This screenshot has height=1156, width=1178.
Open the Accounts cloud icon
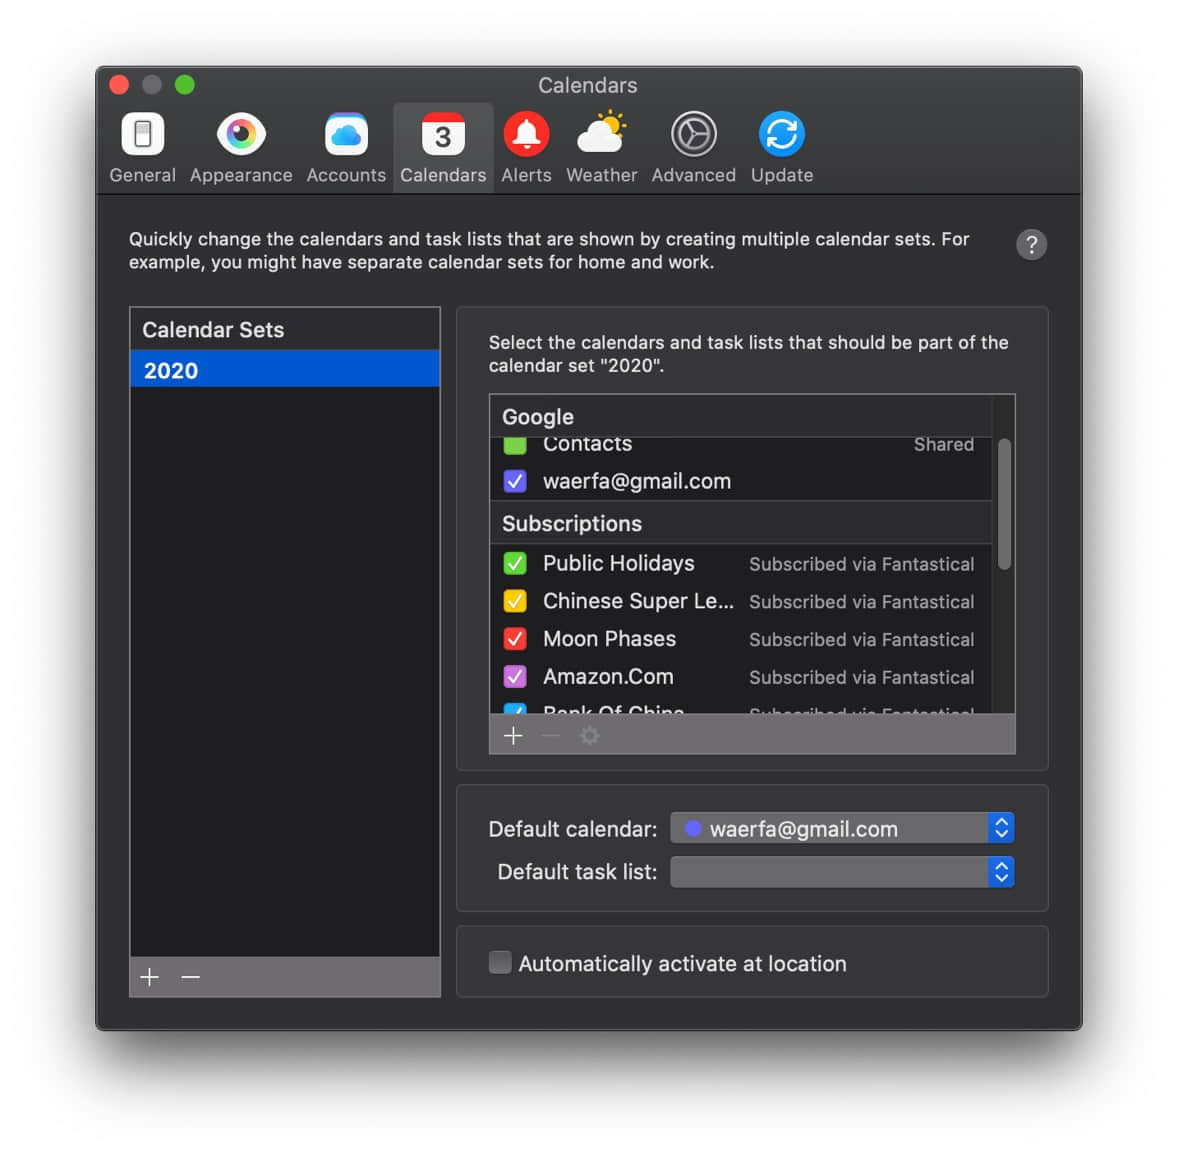click(x=346, y=134)
